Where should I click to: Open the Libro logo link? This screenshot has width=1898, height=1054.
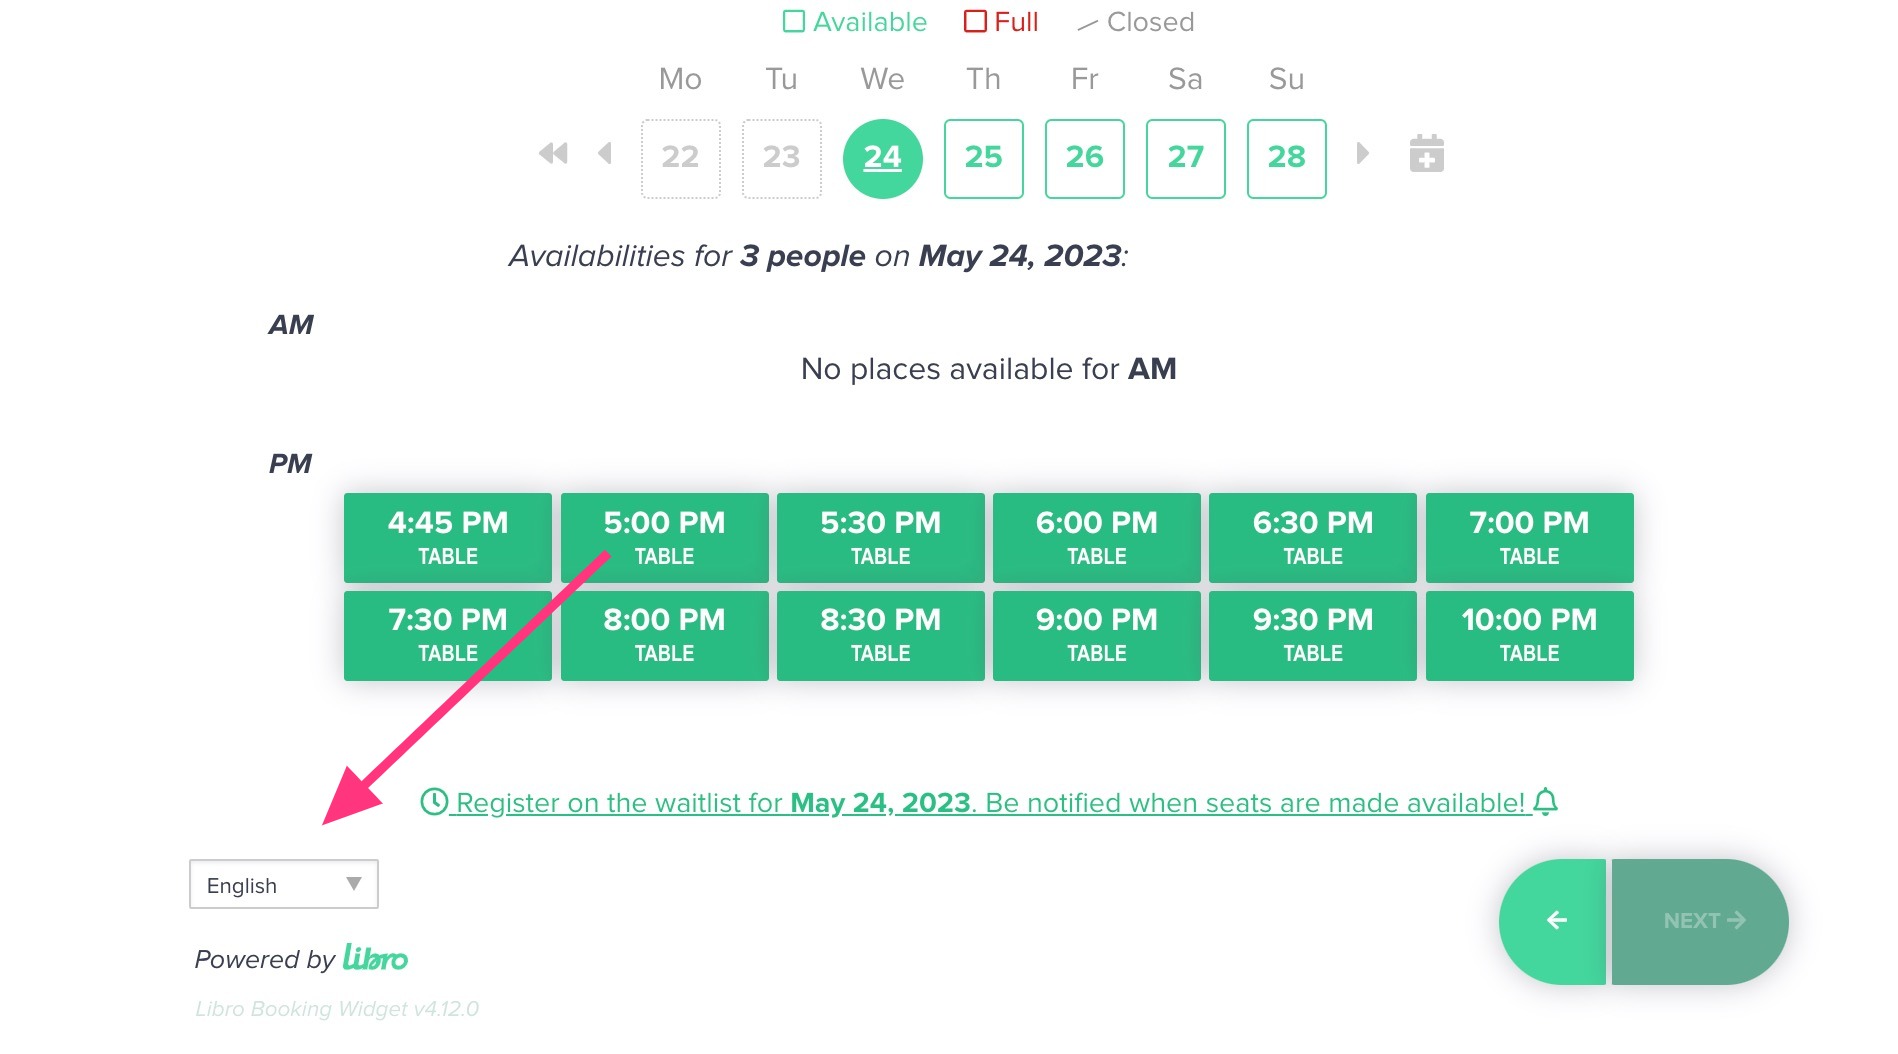click(x=375, y=958)
